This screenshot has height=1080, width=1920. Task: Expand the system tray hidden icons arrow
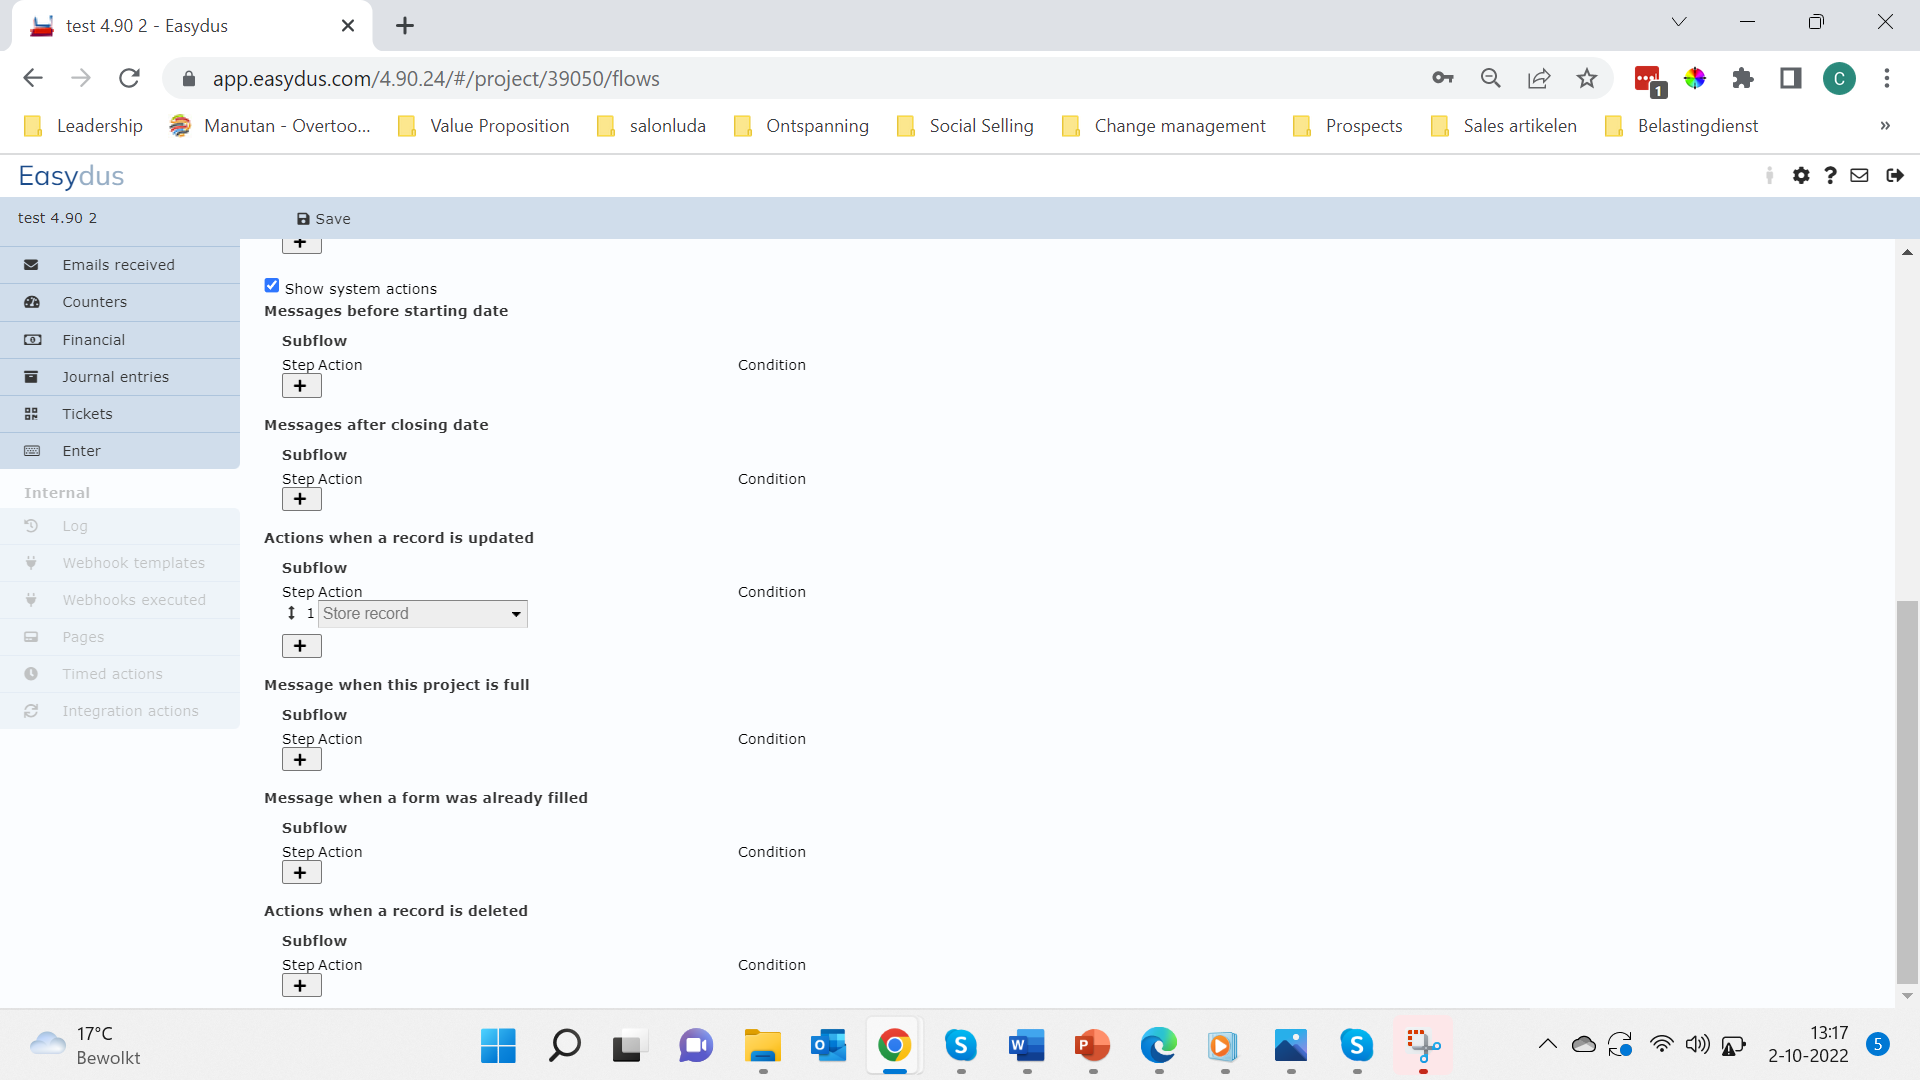(1548, 1045)
